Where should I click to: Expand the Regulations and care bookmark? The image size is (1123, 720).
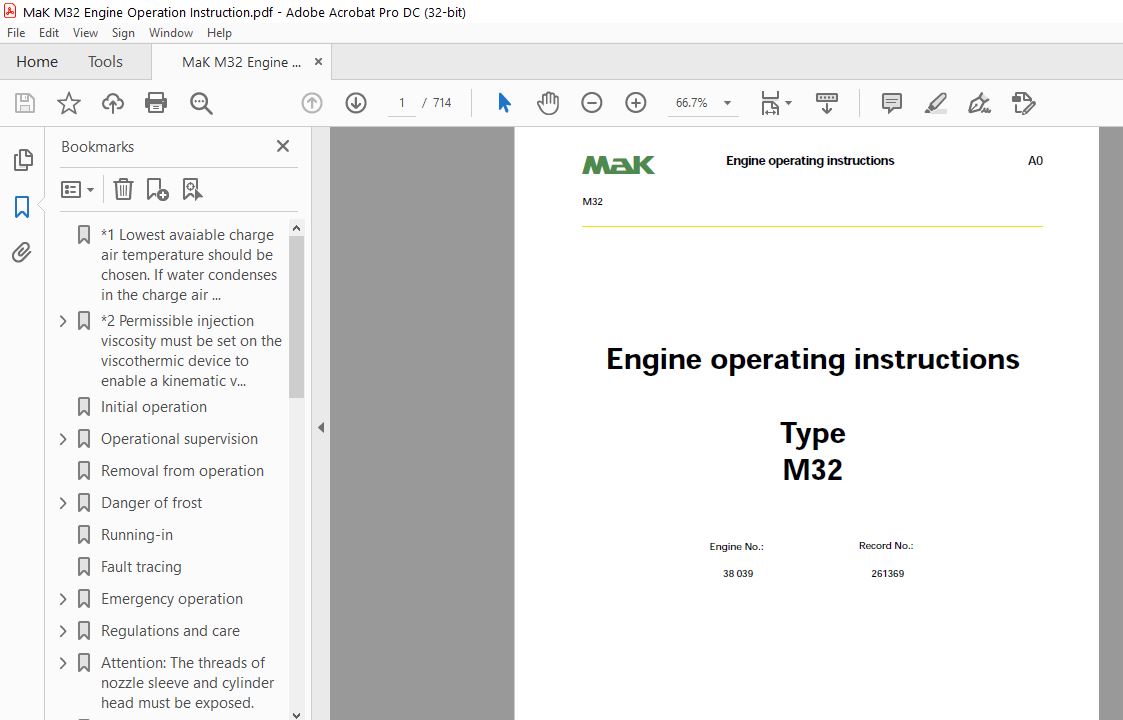point(63,631)
